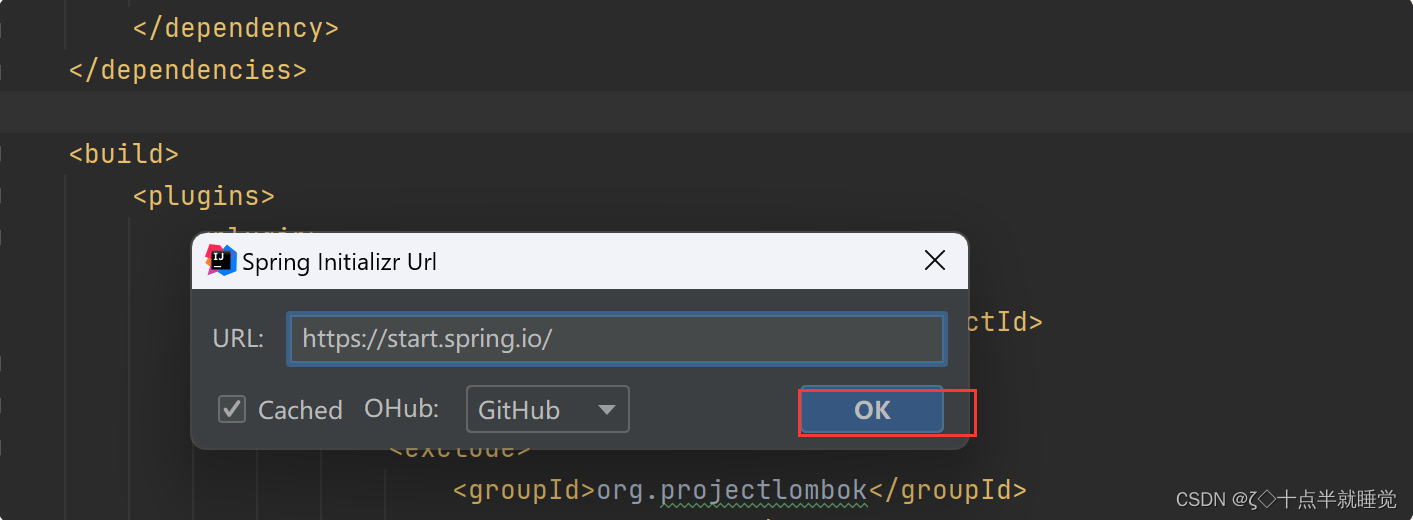
Task: Click the OK button
Action: pos(872,410)
